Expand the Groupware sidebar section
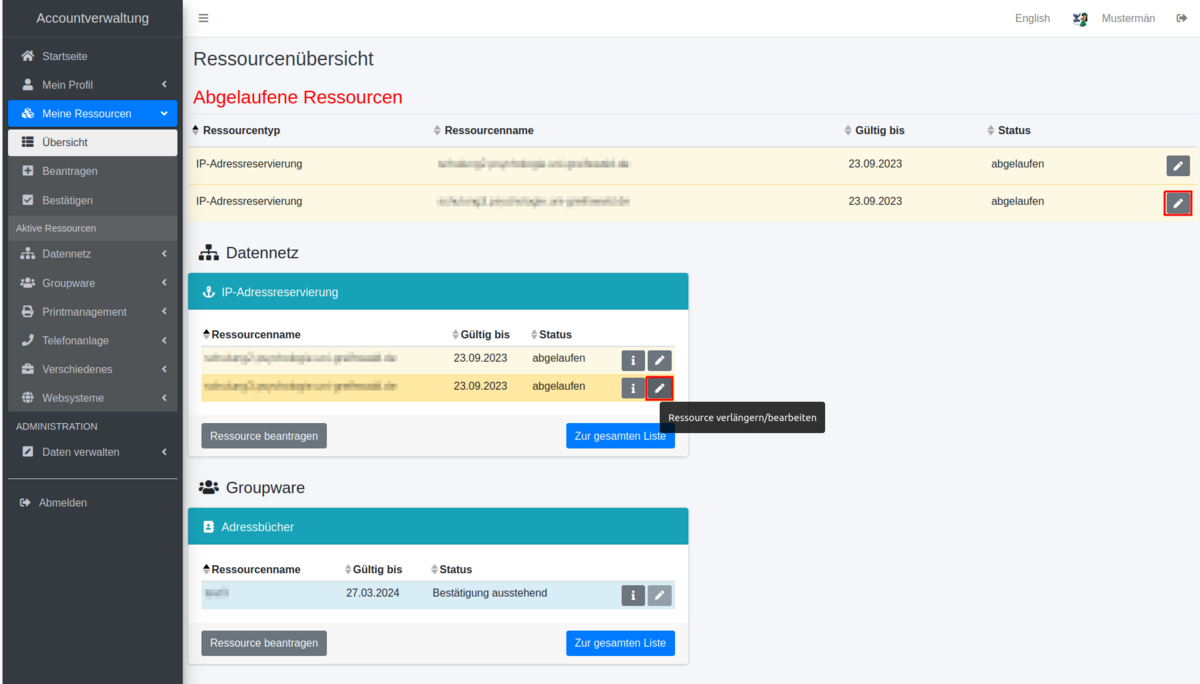1200x684 pixels. click(92, 283)
